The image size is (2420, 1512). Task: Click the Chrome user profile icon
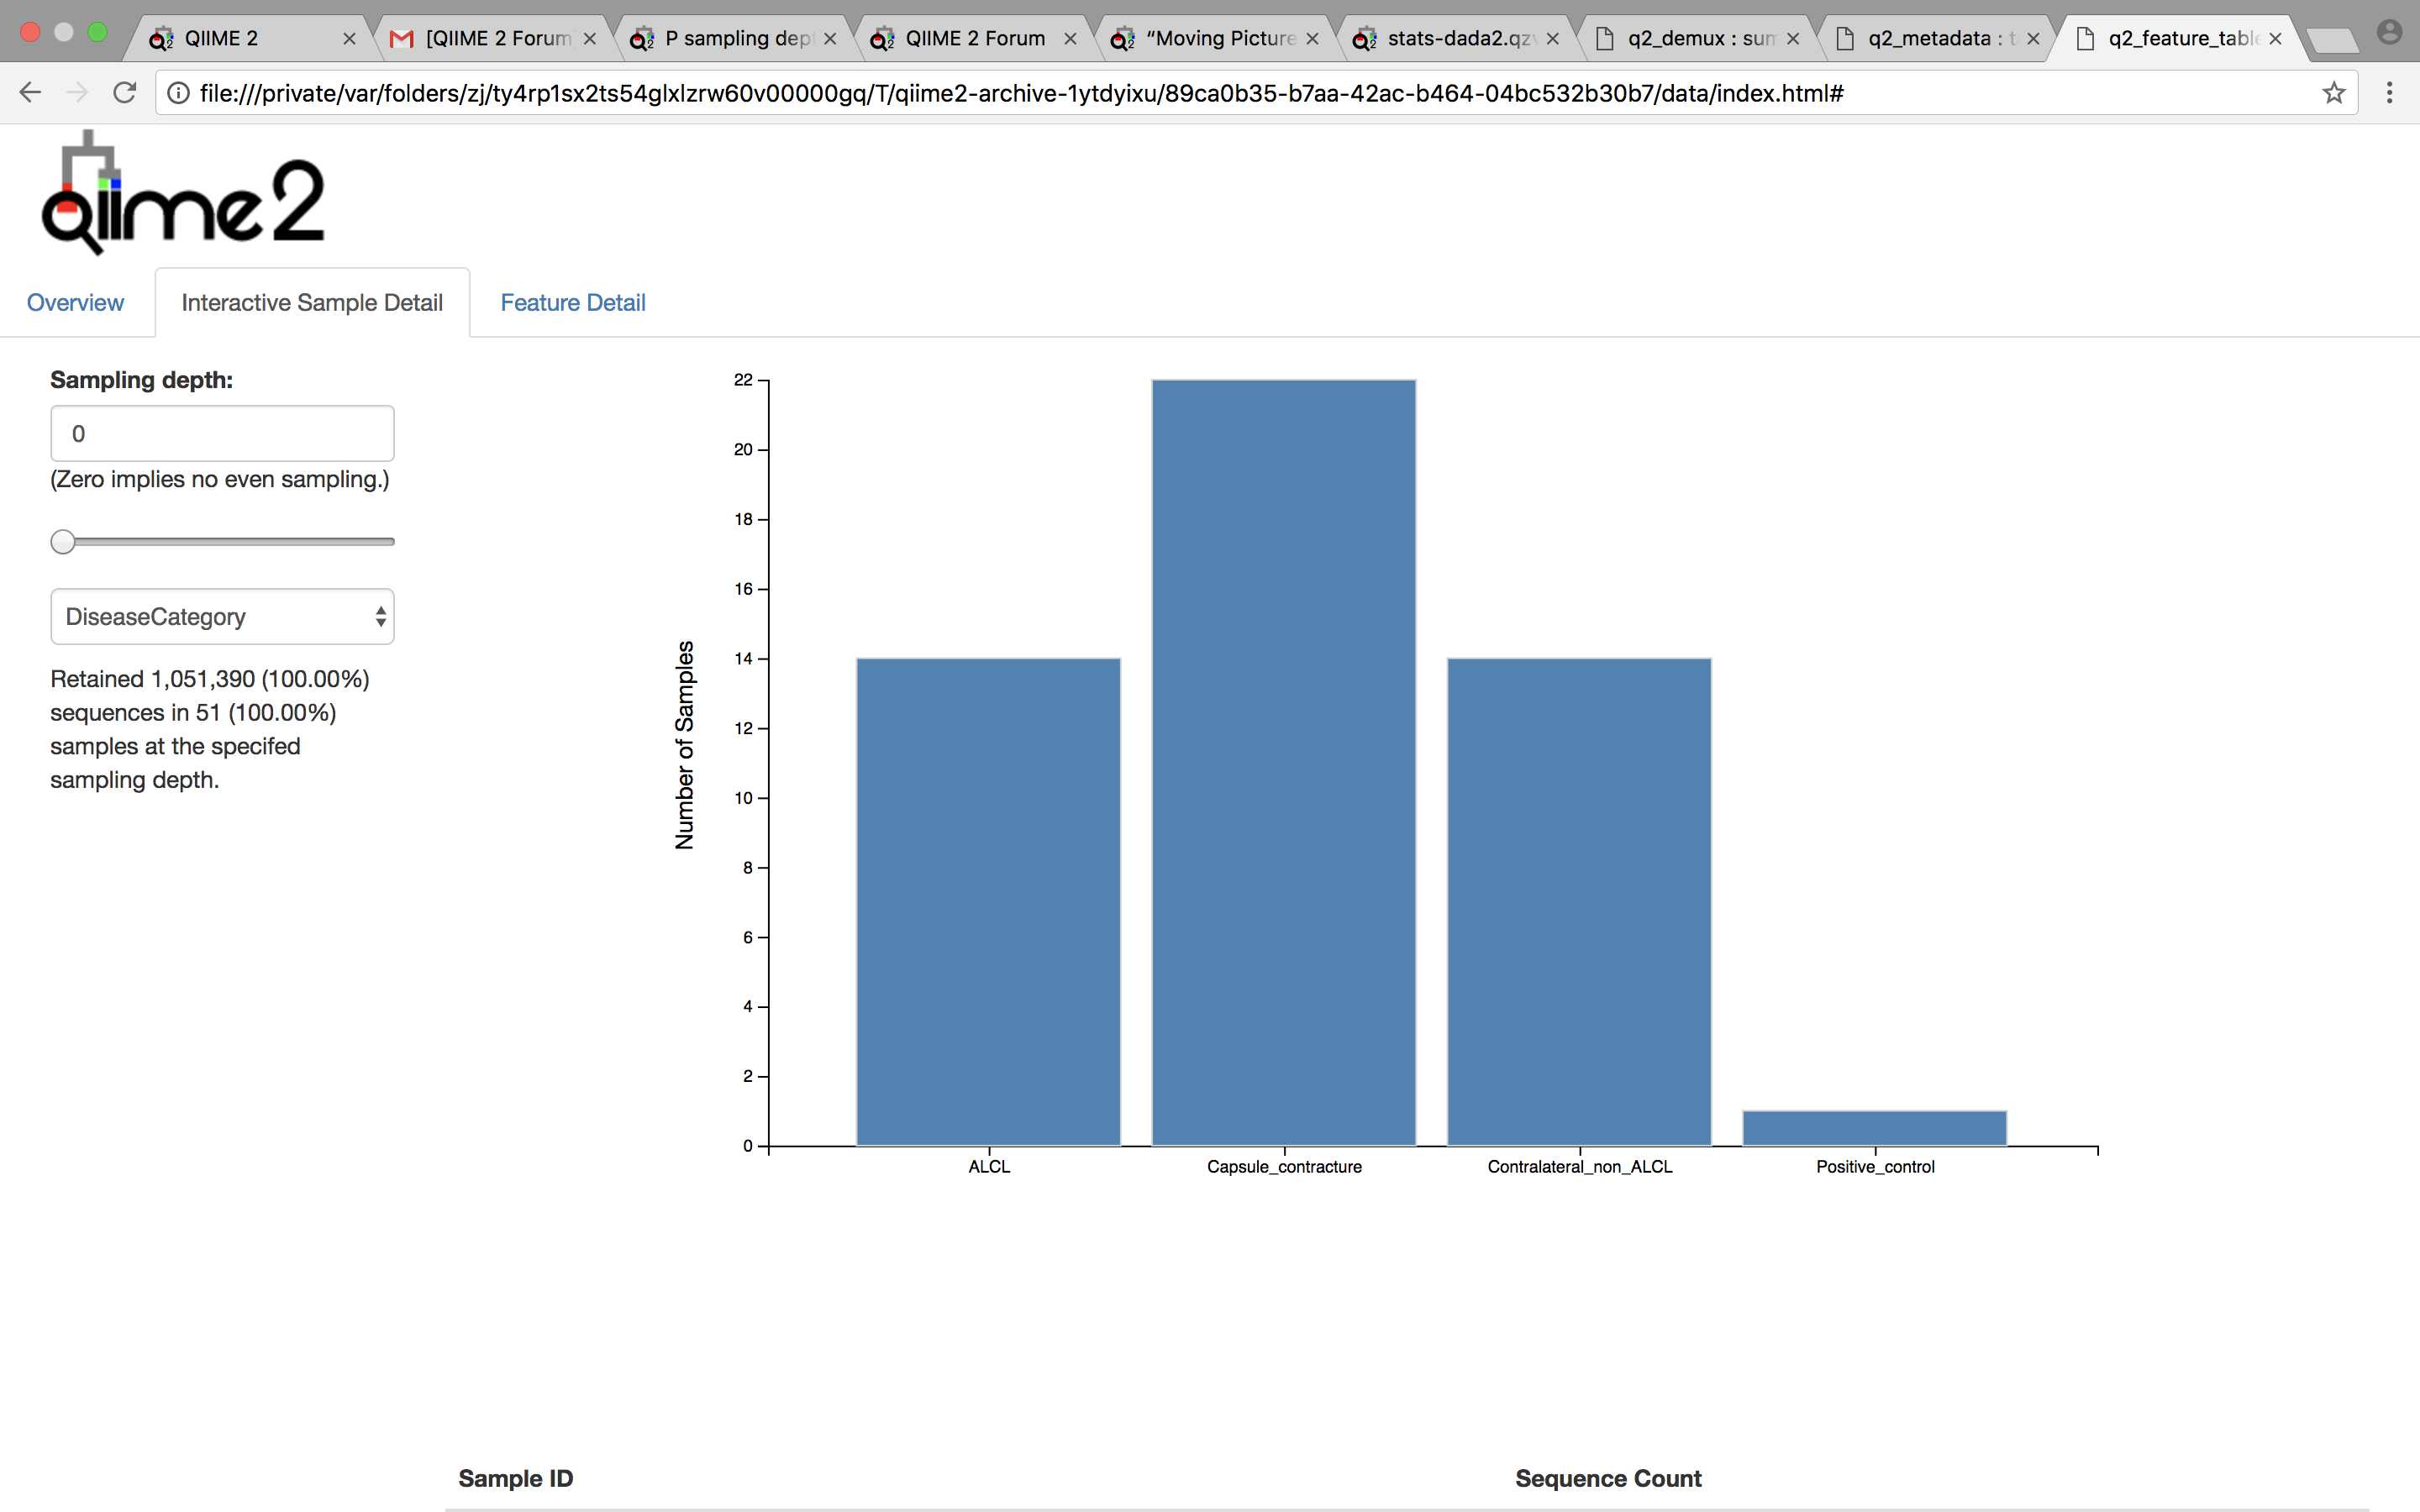point(2389,33)
